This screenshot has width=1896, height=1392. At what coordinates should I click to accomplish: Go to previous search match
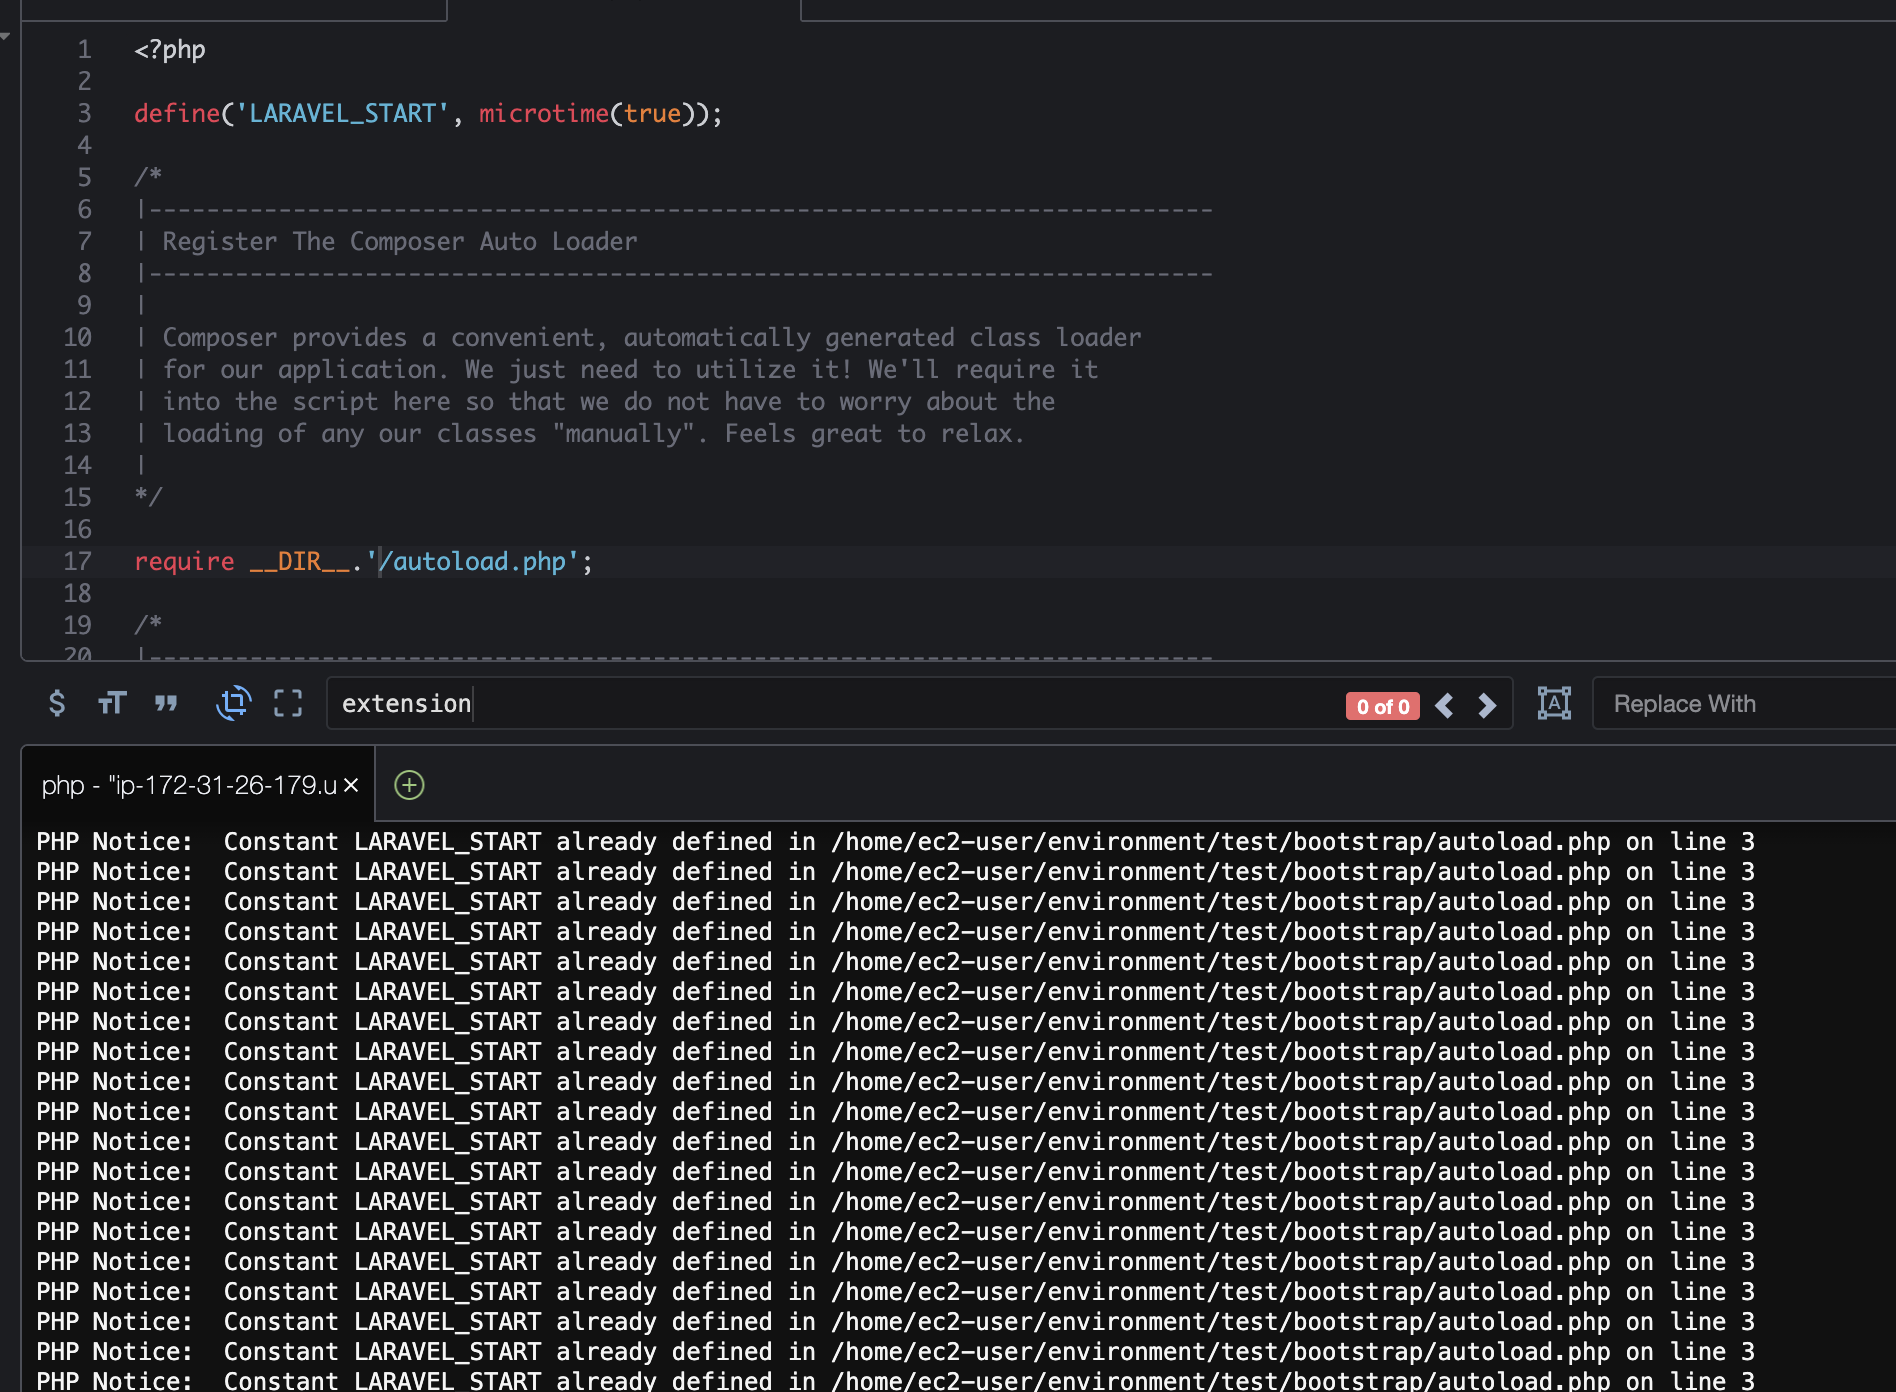click(1444, 706)
